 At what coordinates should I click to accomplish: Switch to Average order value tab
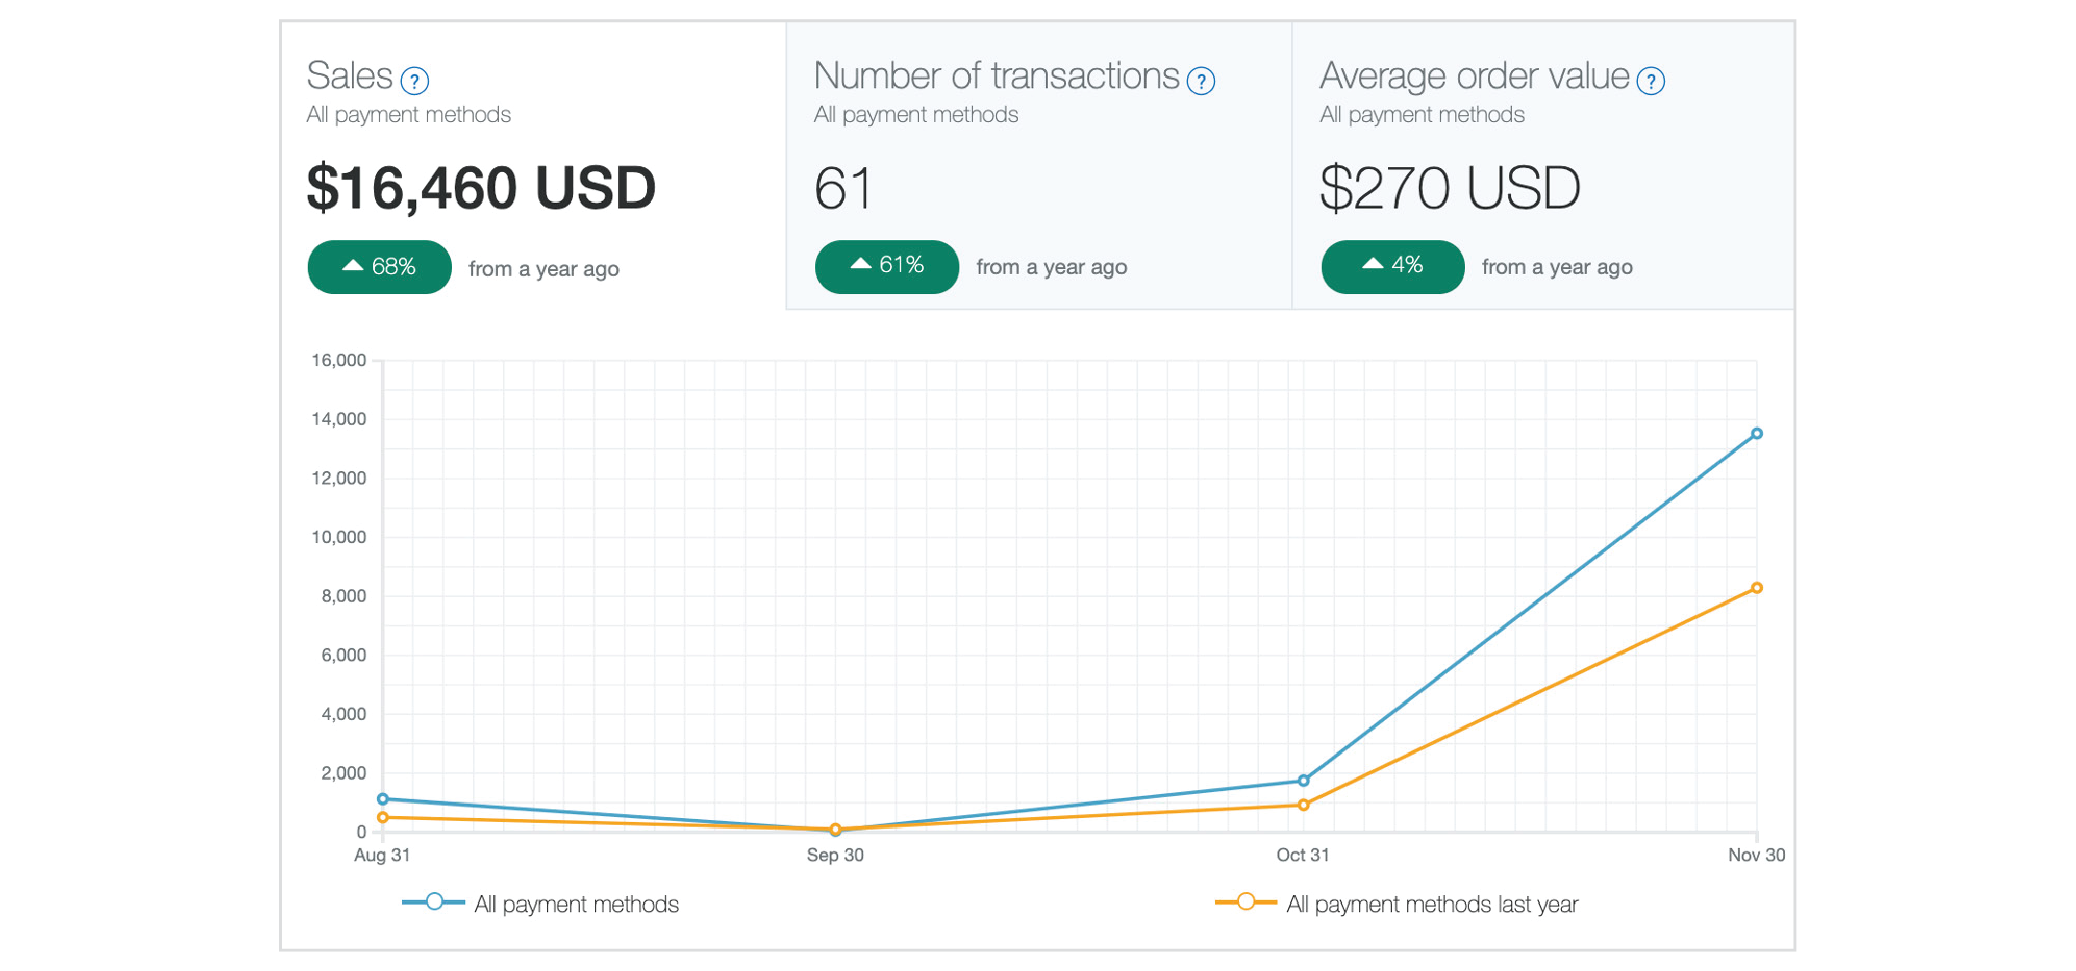(x=1543, y=165)
